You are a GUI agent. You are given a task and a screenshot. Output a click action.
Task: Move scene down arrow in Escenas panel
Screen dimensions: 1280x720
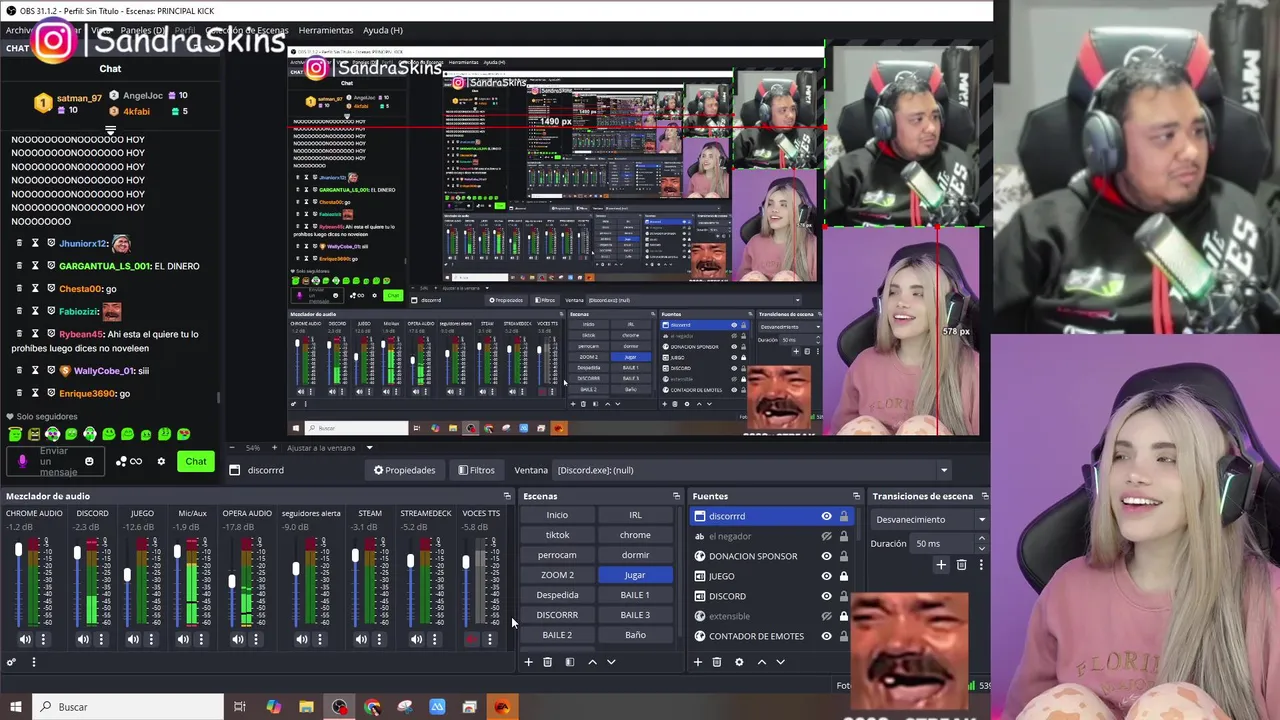611,662
